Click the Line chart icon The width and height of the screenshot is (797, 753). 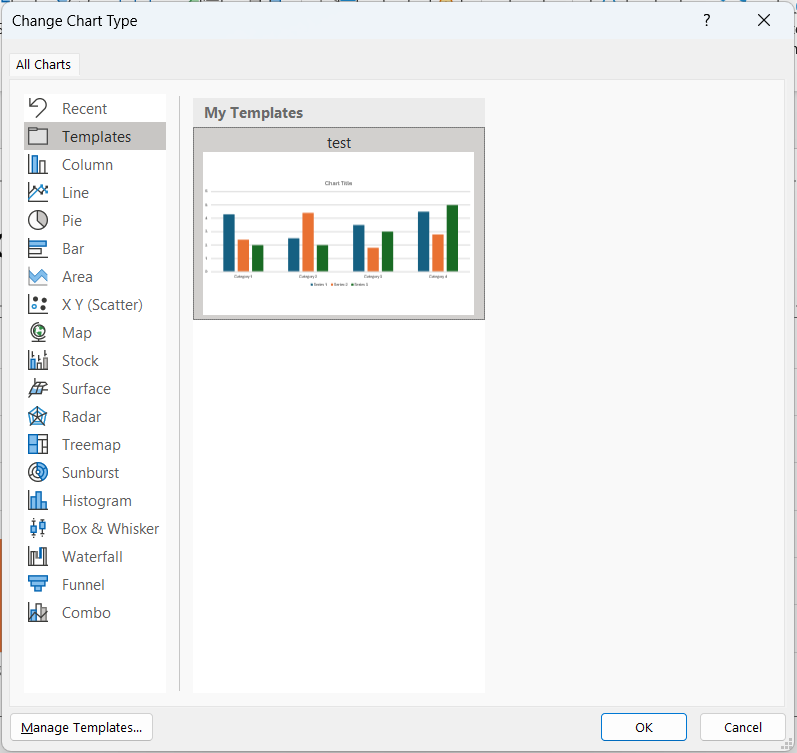[x=38, y=192]
